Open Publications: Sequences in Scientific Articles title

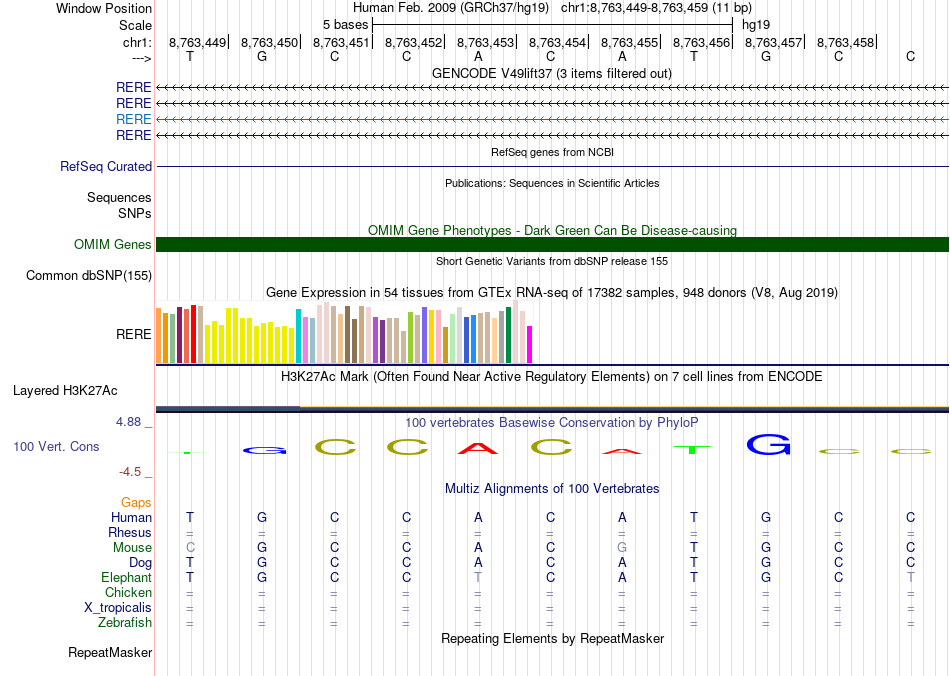pos(552,183)
